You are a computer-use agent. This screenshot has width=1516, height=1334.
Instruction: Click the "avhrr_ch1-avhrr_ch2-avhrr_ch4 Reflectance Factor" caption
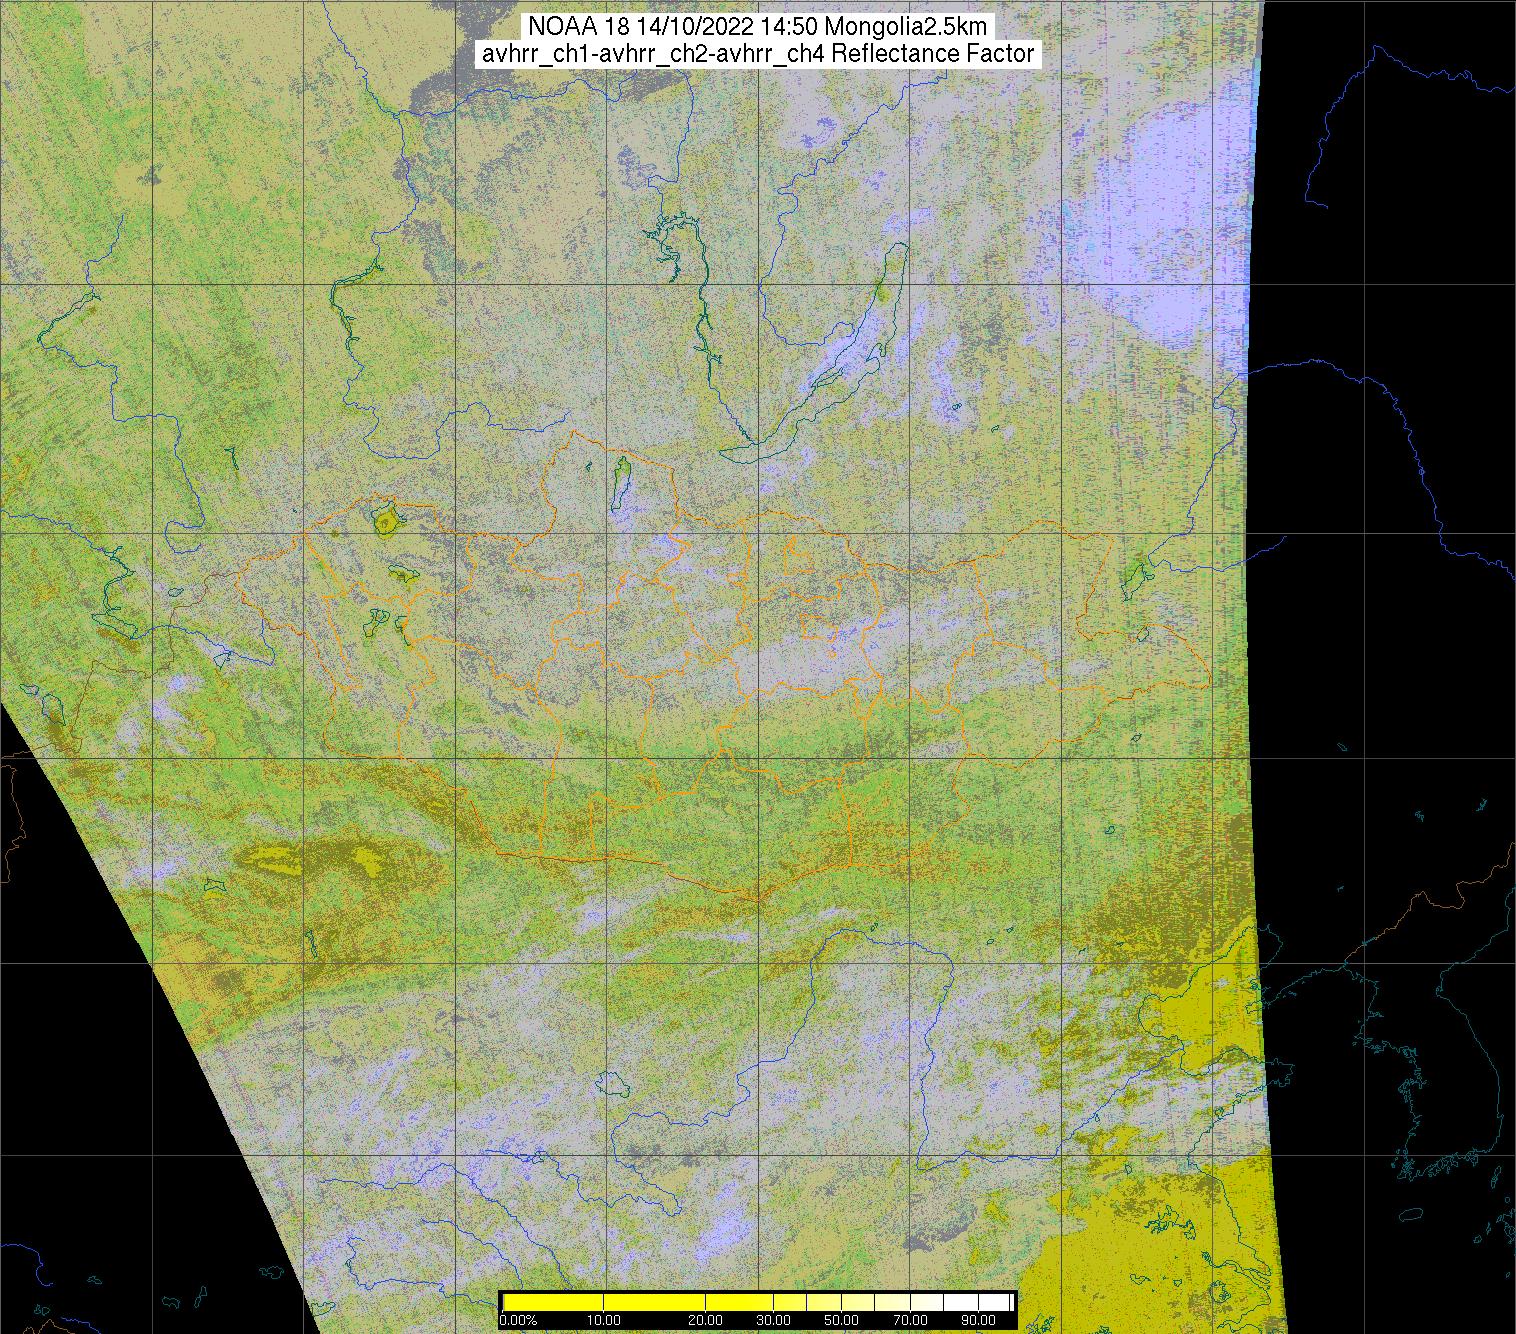pos(758,54)
